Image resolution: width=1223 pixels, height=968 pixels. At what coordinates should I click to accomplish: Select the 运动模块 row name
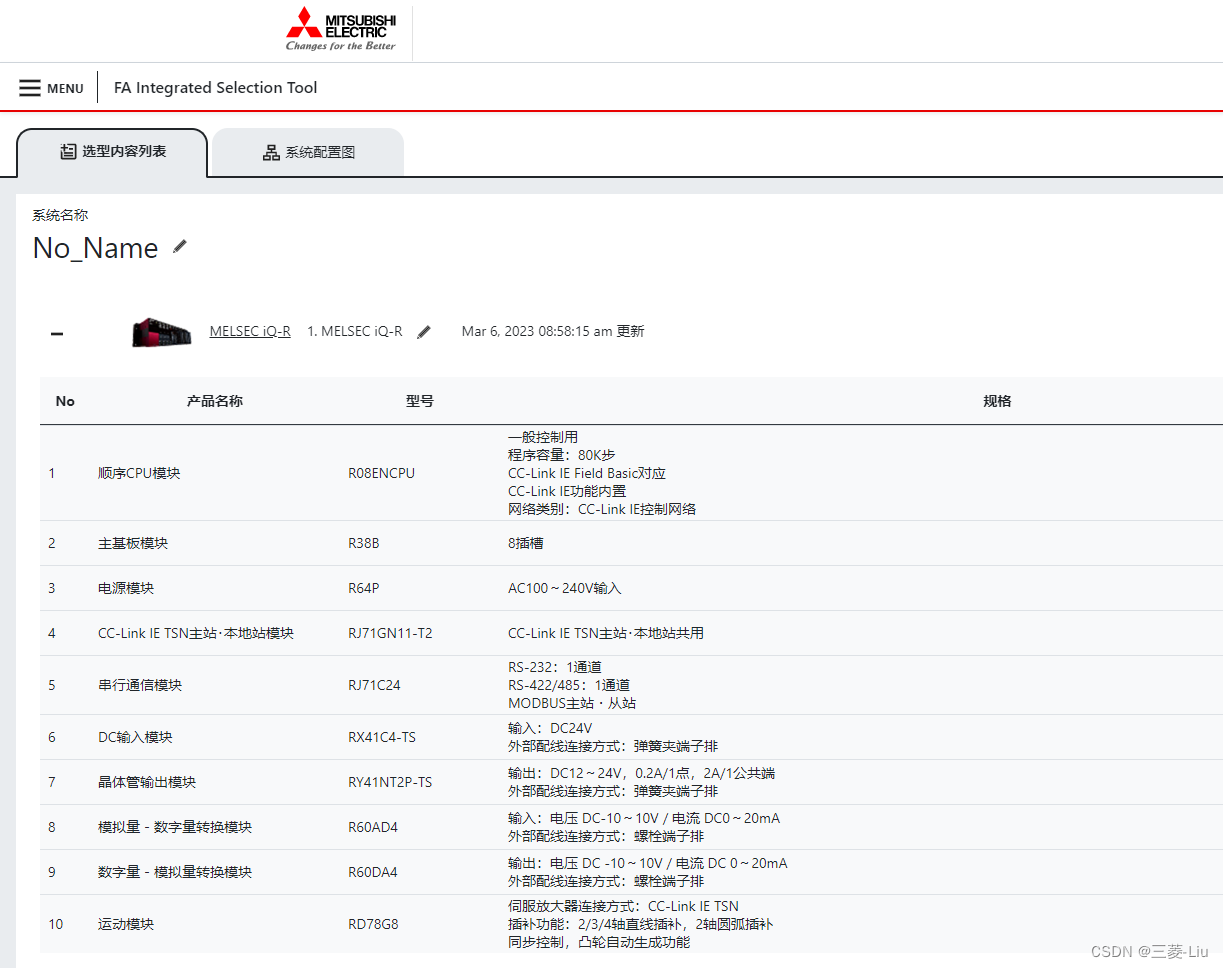point(126,924)
